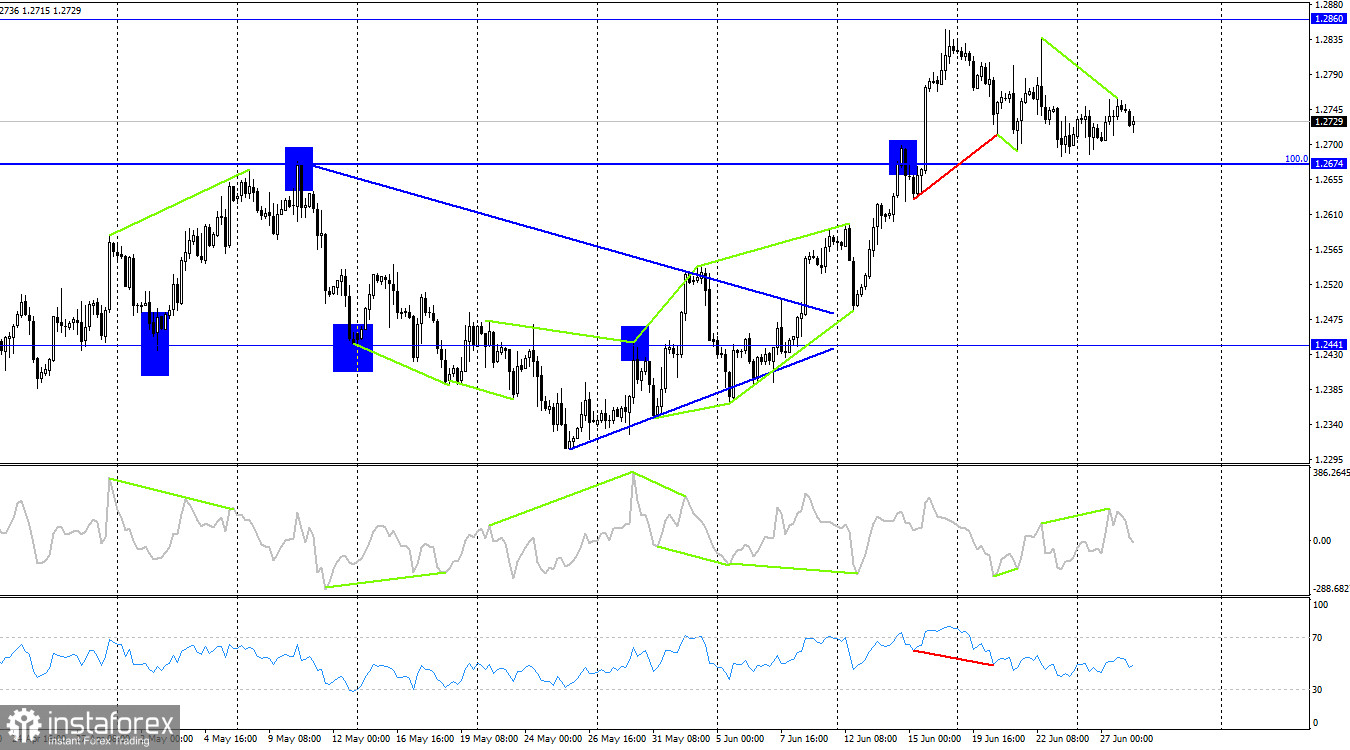Viewport: 1350px width, 750px height.
Task: Select the 1.2441 support level price tag
Action: 1328,344
